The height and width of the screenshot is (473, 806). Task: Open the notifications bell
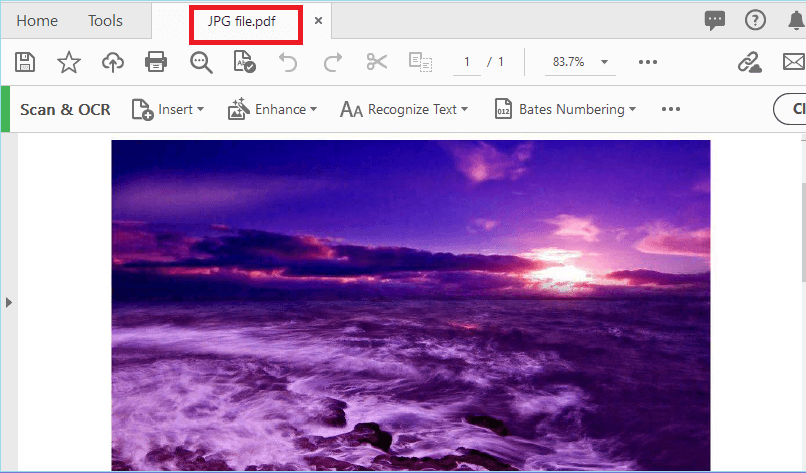[x=796, y=21]
